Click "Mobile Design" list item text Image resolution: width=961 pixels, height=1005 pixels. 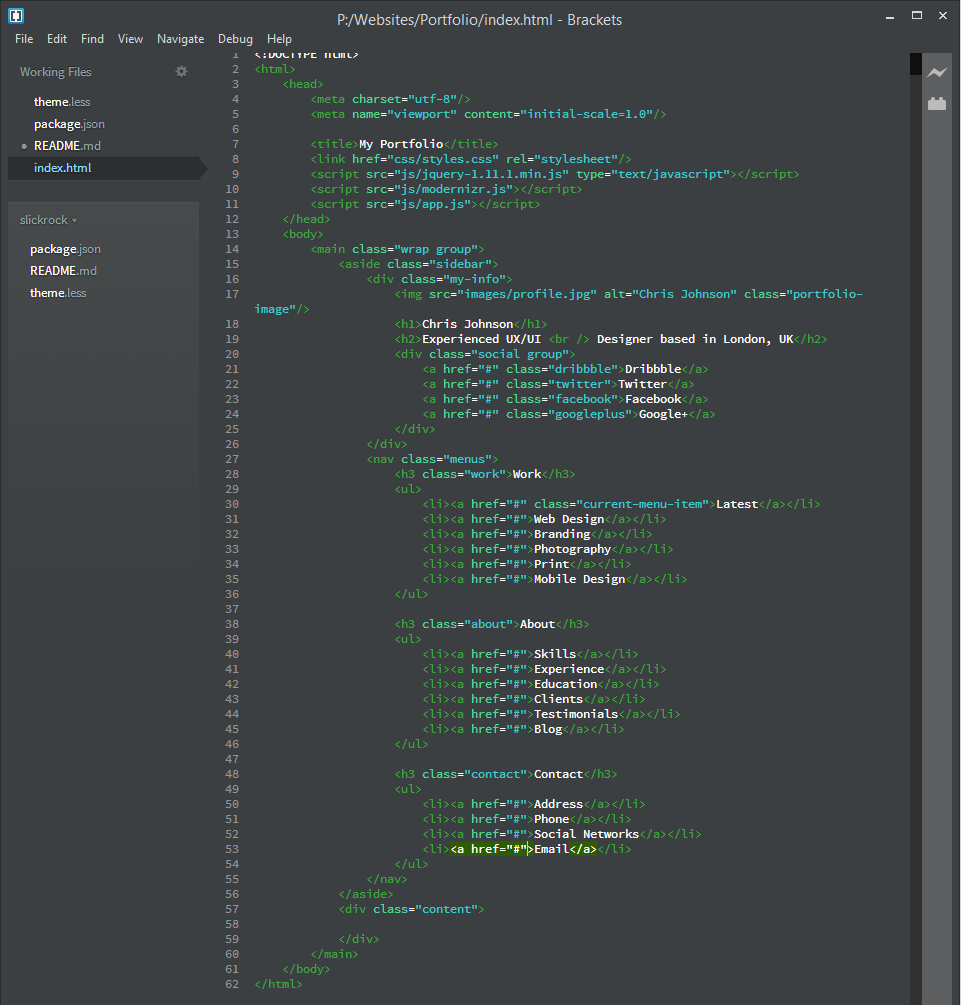click(580, 579)
